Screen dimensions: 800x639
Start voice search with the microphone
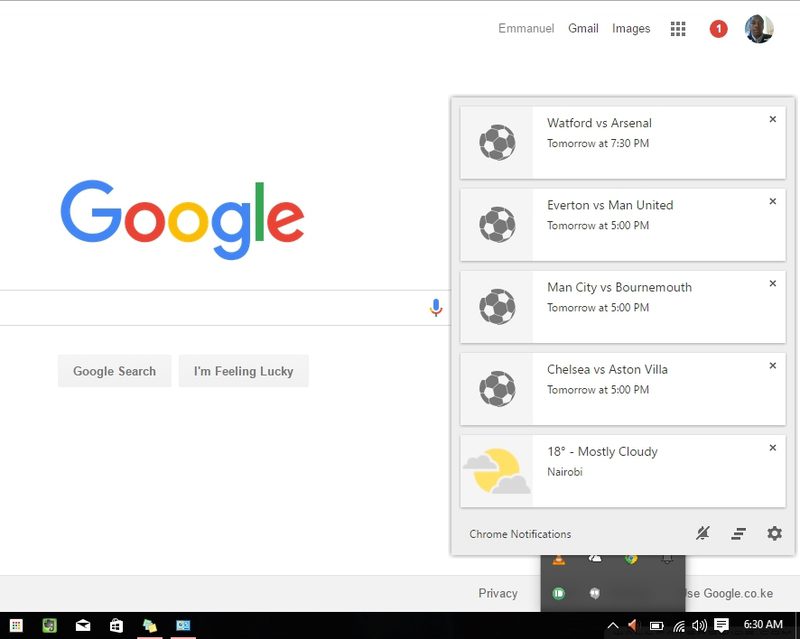click(436, 308)
